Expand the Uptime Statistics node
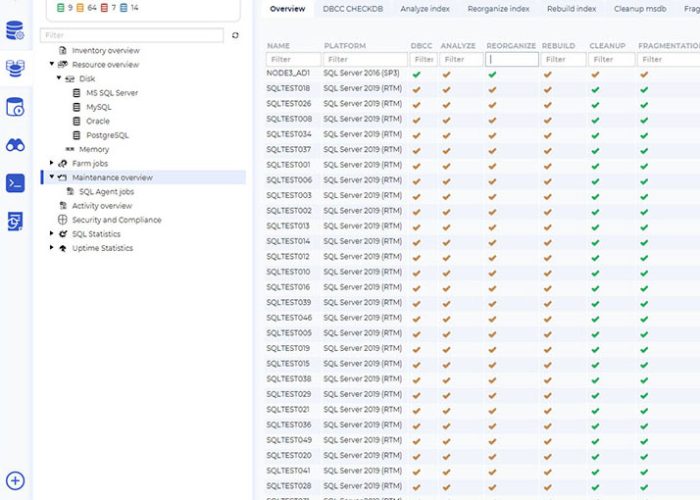 pyautogui.click(x=52, y=247)
